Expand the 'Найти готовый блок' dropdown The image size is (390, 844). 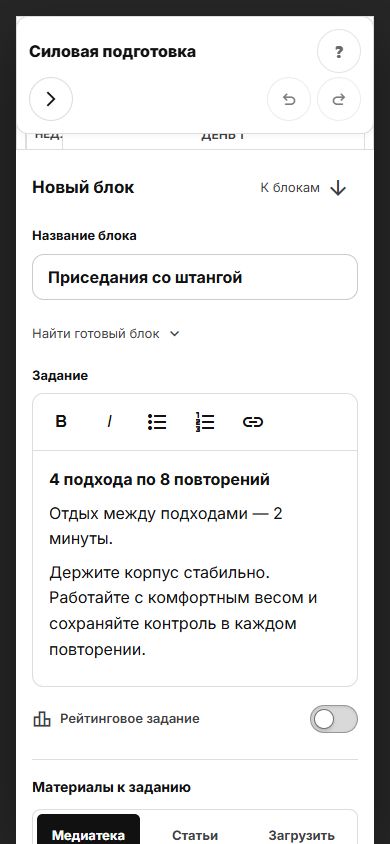click(x=105, y=334)
